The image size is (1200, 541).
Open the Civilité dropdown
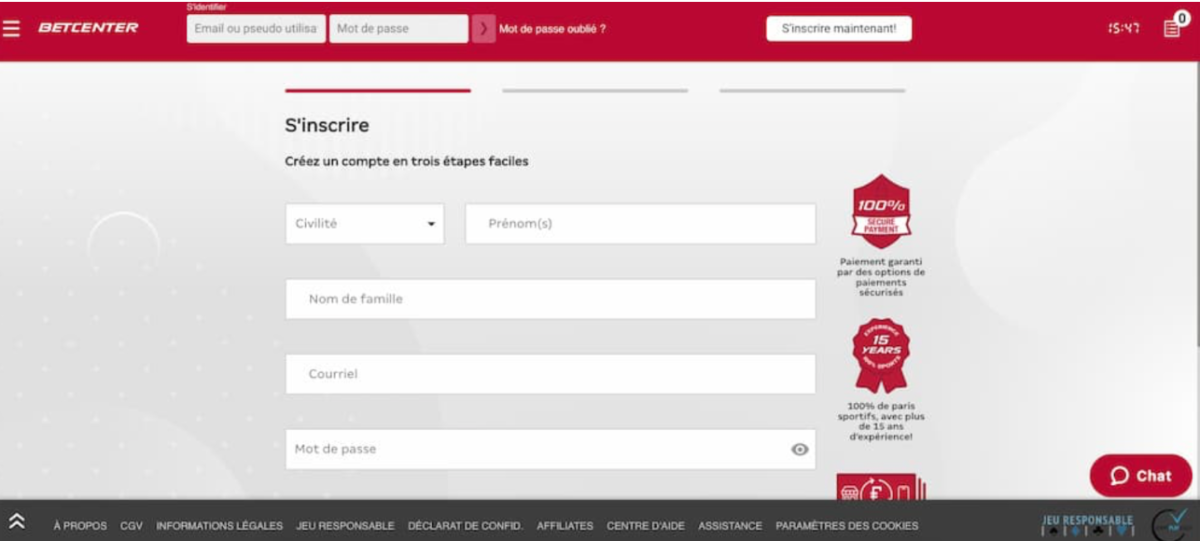click(x=365, y=224)
